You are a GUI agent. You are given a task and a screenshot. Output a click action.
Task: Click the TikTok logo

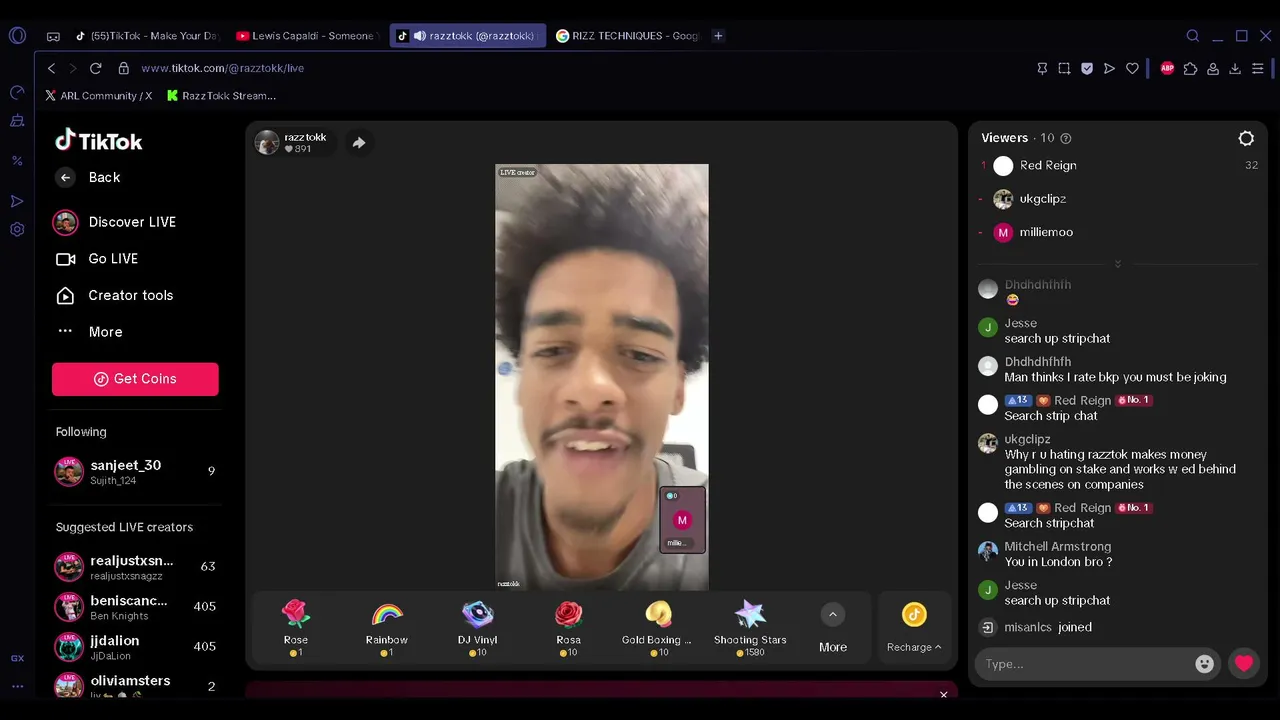(x=99, y=141)
